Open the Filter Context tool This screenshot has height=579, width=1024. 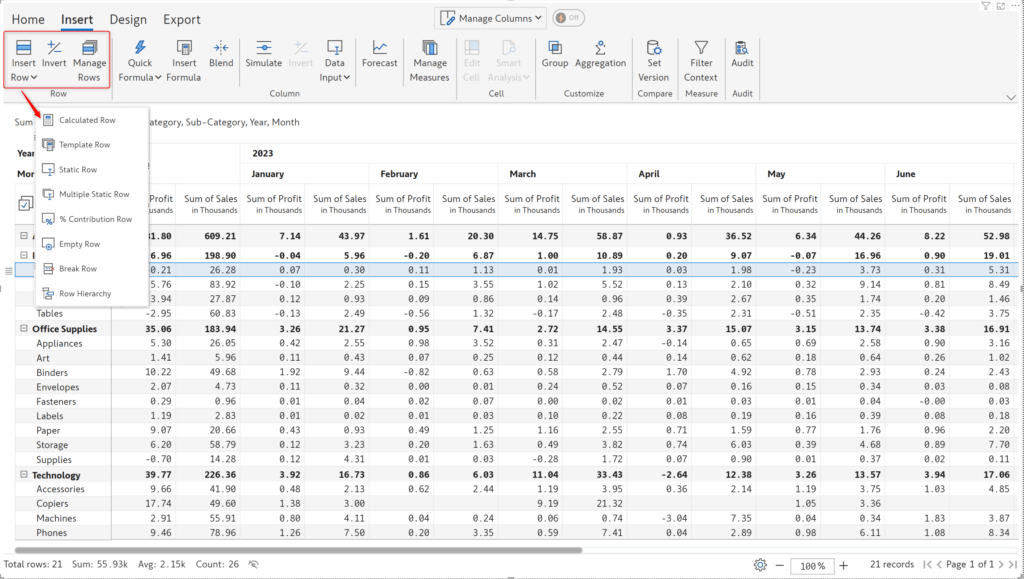(x=701, y=60)
